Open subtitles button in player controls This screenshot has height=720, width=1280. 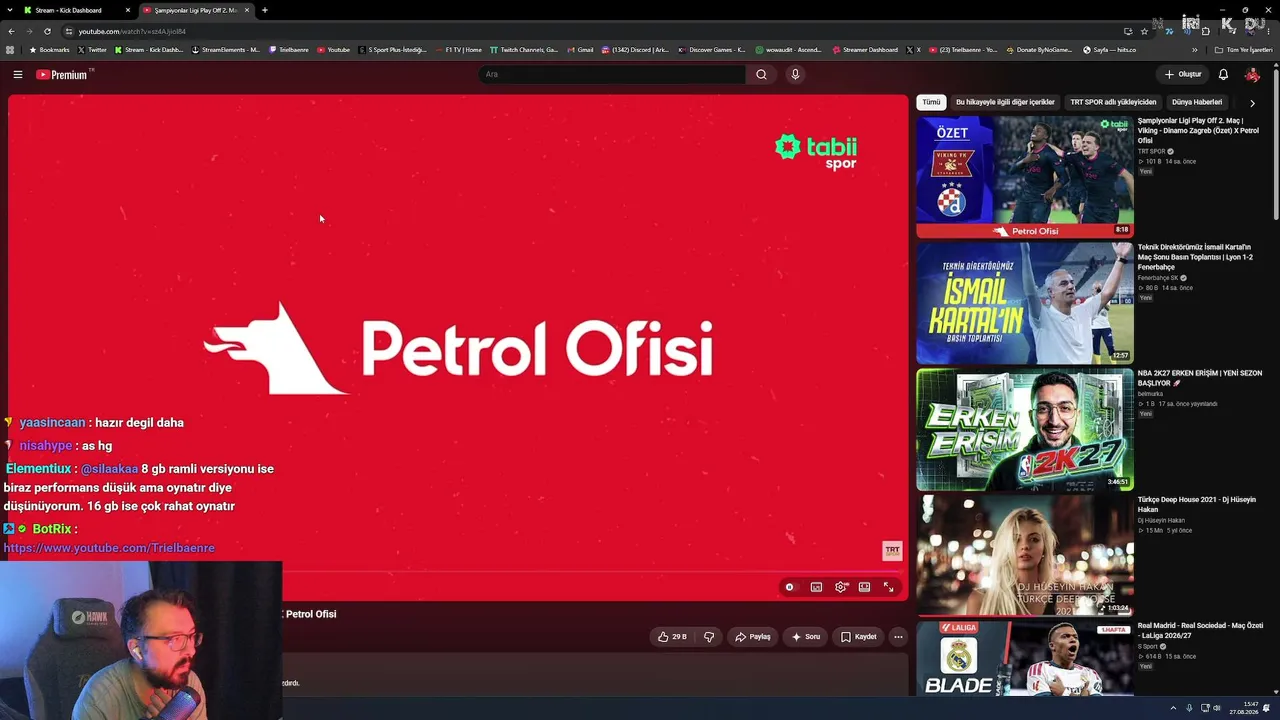(816, 587)
